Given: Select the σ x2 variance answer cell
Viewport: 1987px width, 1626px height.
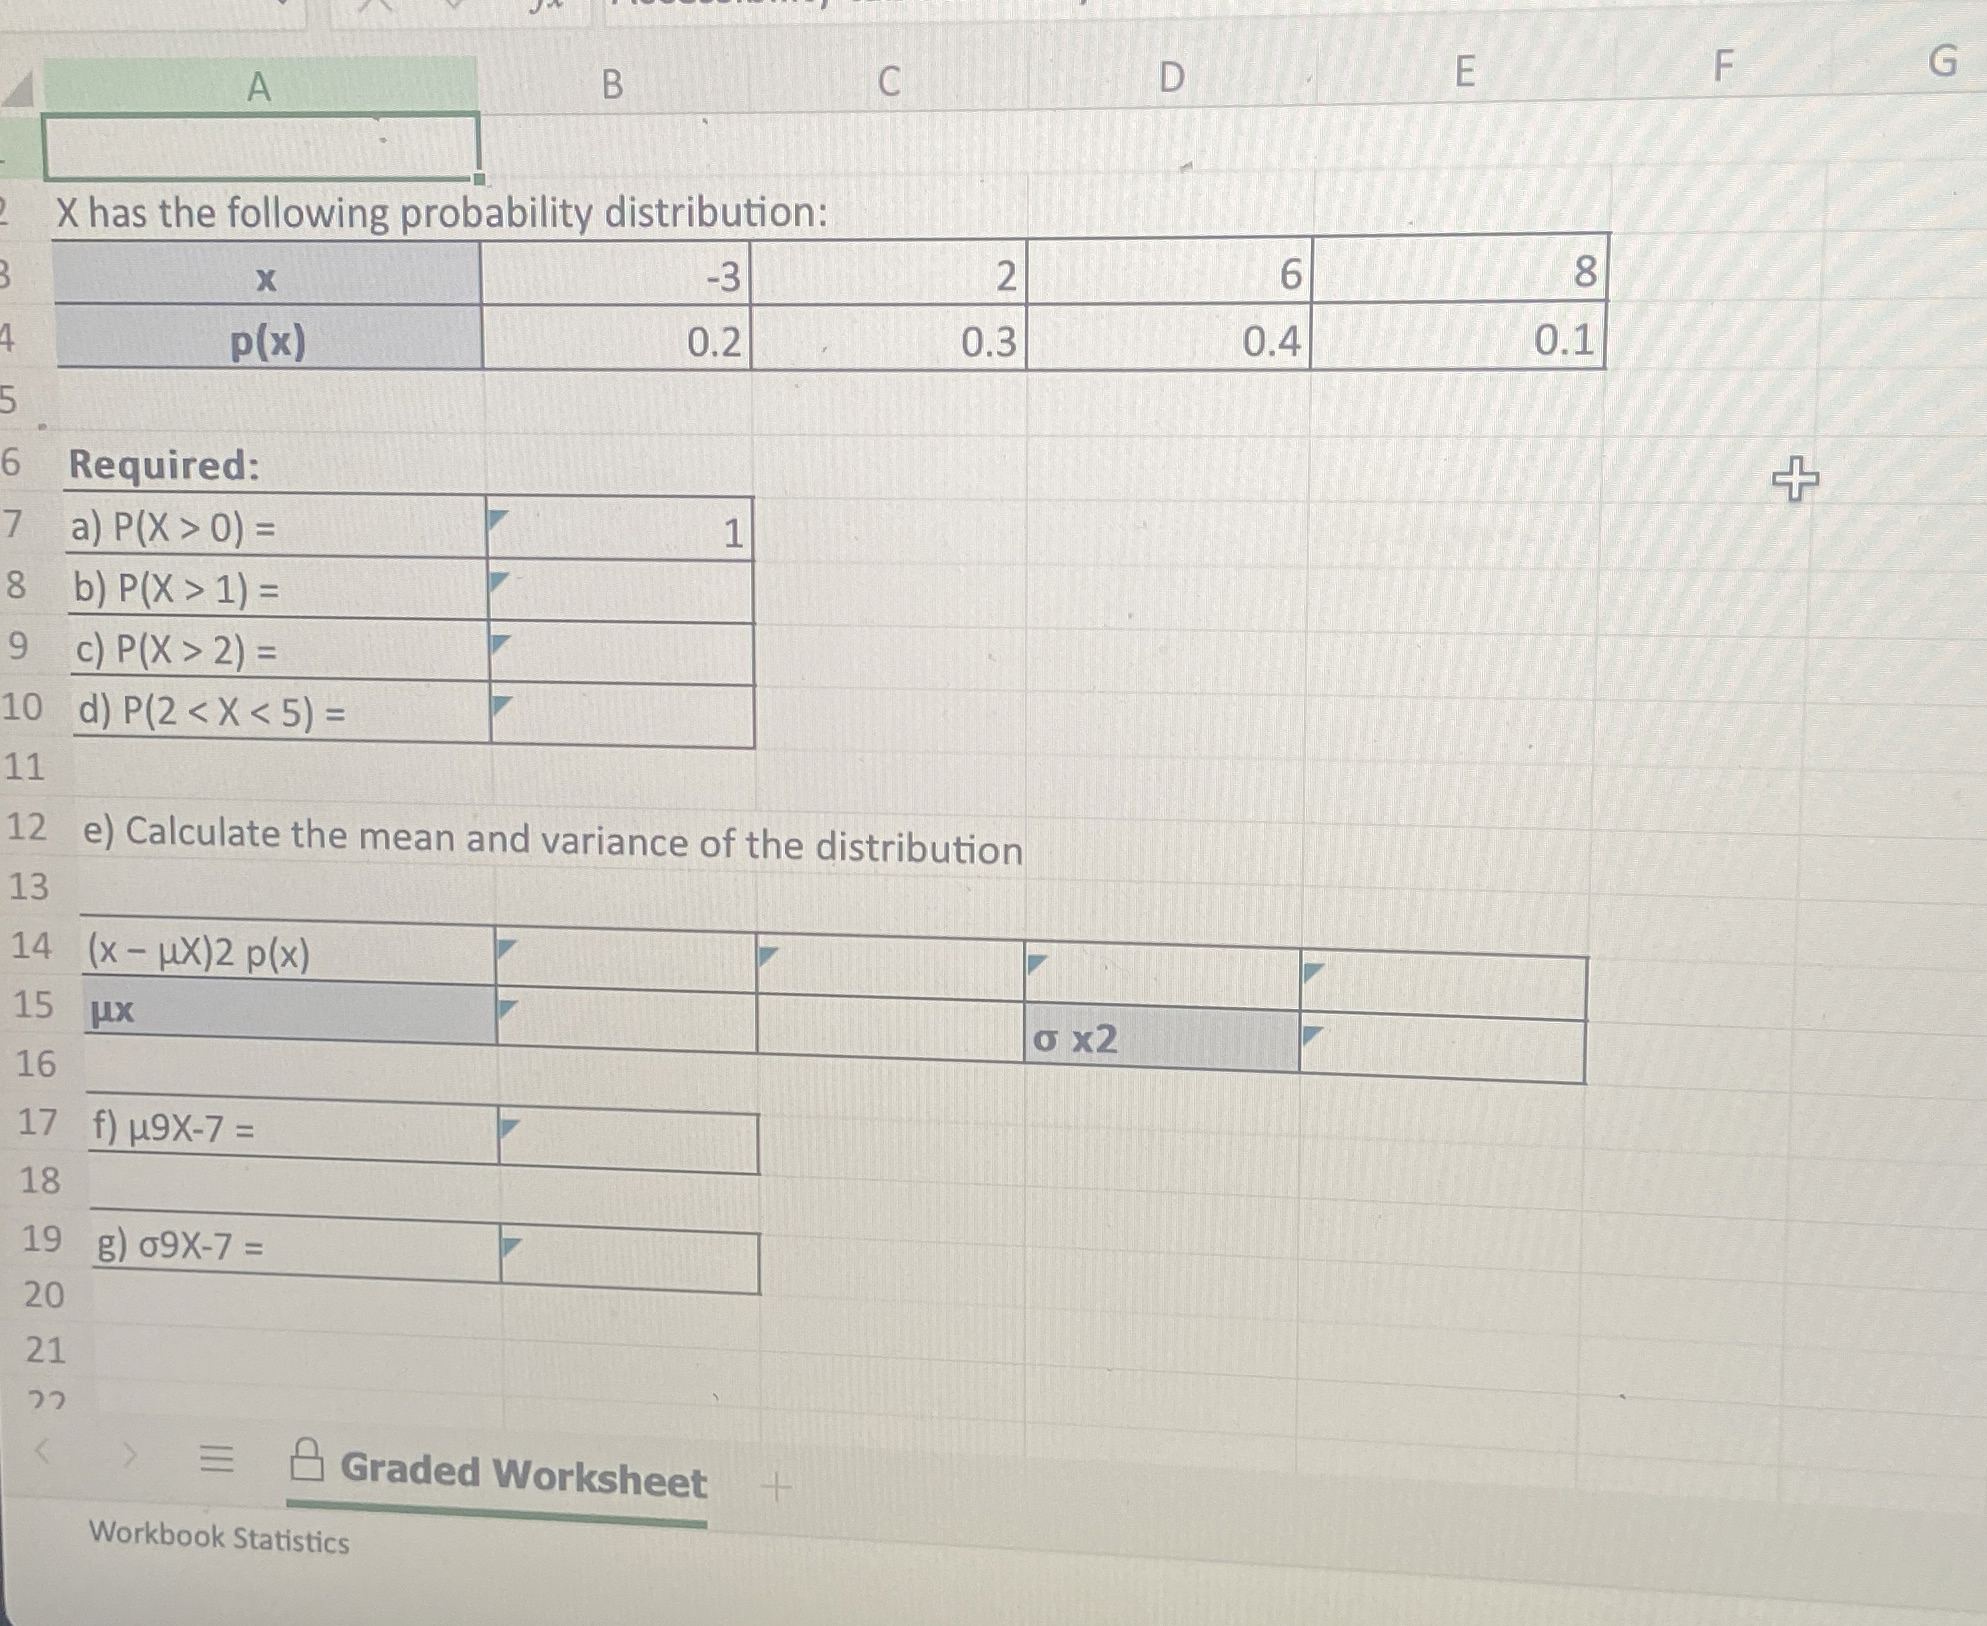Looking at the screenshot, I should point(1442,1048).
